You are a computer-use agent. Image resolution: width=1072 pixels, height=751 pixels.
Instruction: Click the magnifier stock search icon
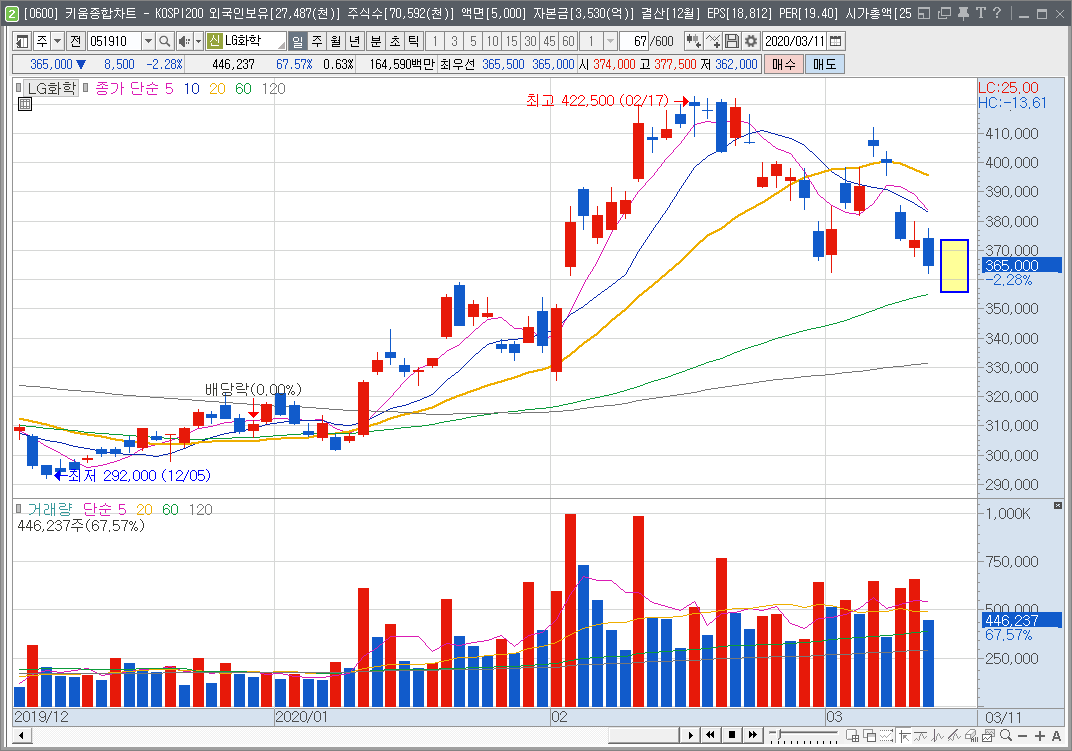click(x=164, y=42)
